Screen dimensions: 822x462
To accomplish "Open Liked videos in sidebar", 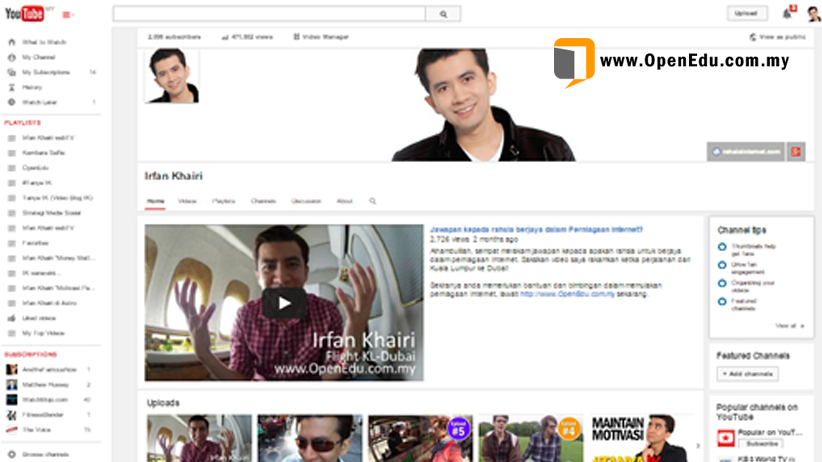I will coord(39,318).
